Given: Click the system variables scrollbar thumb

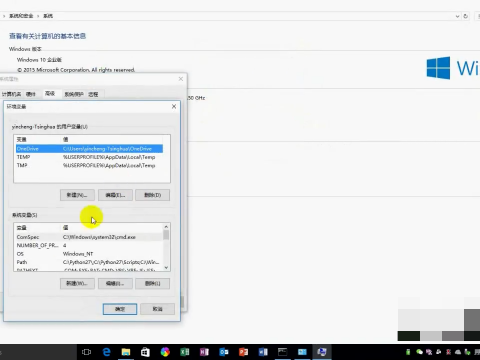Looking at the screenshot, I should click(166, 235).
